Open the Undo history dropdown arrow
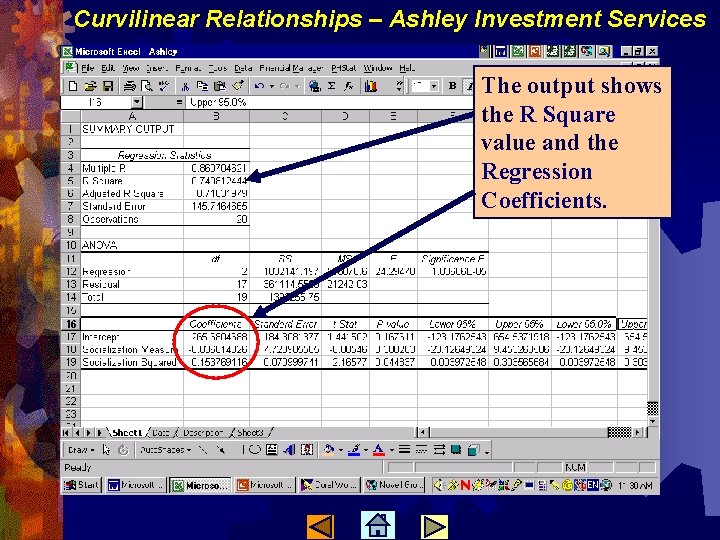The width and height of the screenshot is (720, 540). 272,86
